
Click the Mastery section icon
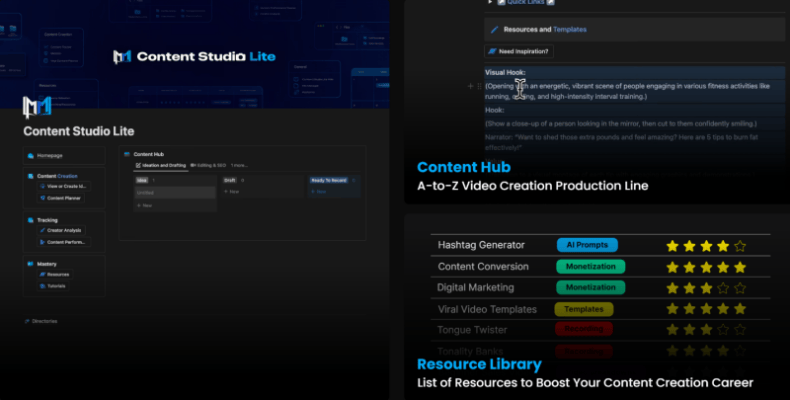point(30,263)
